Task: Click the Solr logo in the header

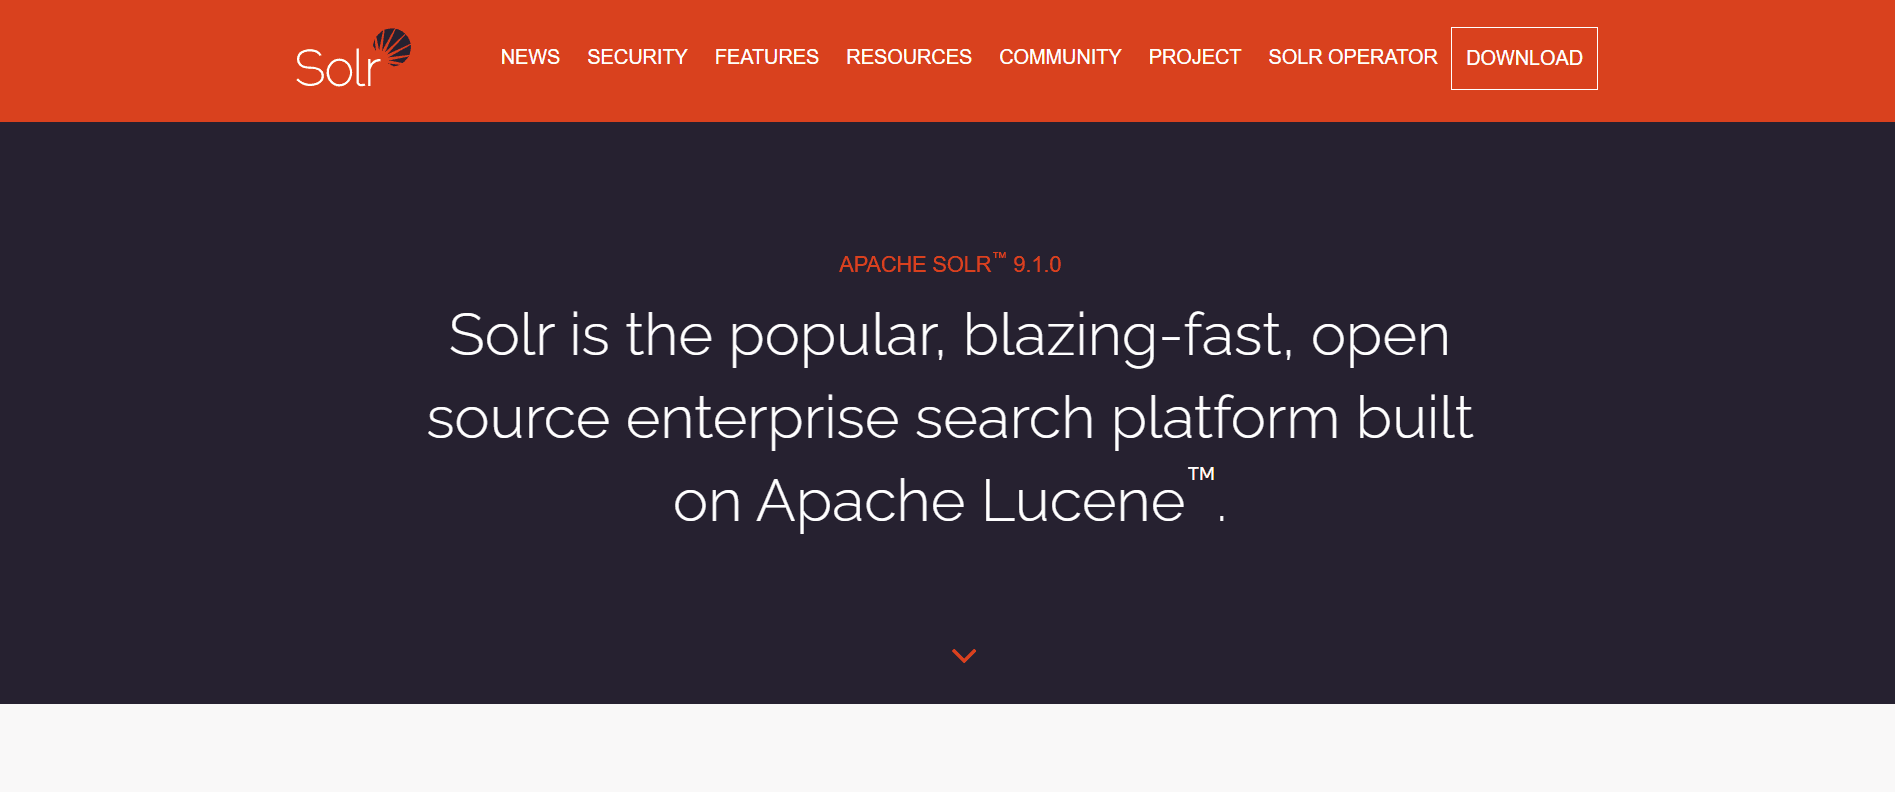Action: point(353,58)
